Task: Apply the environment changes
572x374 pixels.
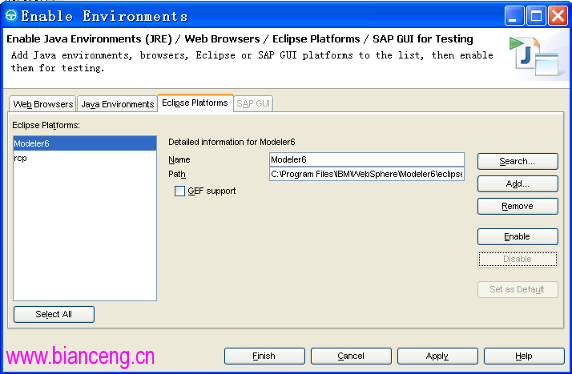Action: [x=437, y=356]
